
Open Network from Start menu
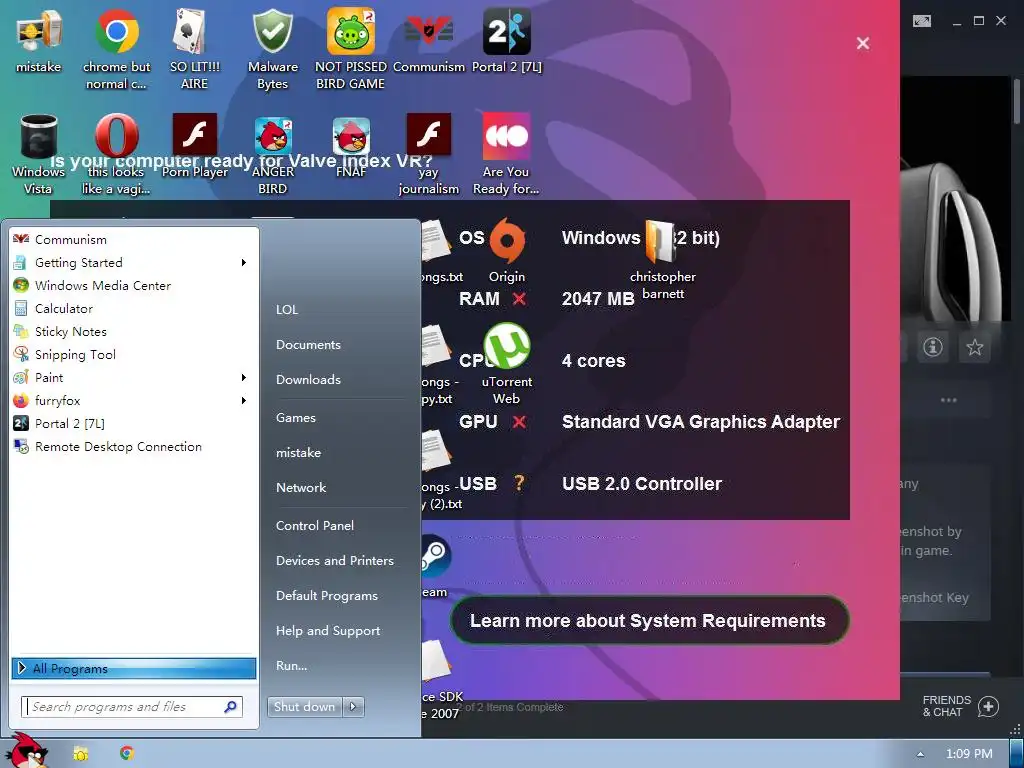click(x=301, y=487)
